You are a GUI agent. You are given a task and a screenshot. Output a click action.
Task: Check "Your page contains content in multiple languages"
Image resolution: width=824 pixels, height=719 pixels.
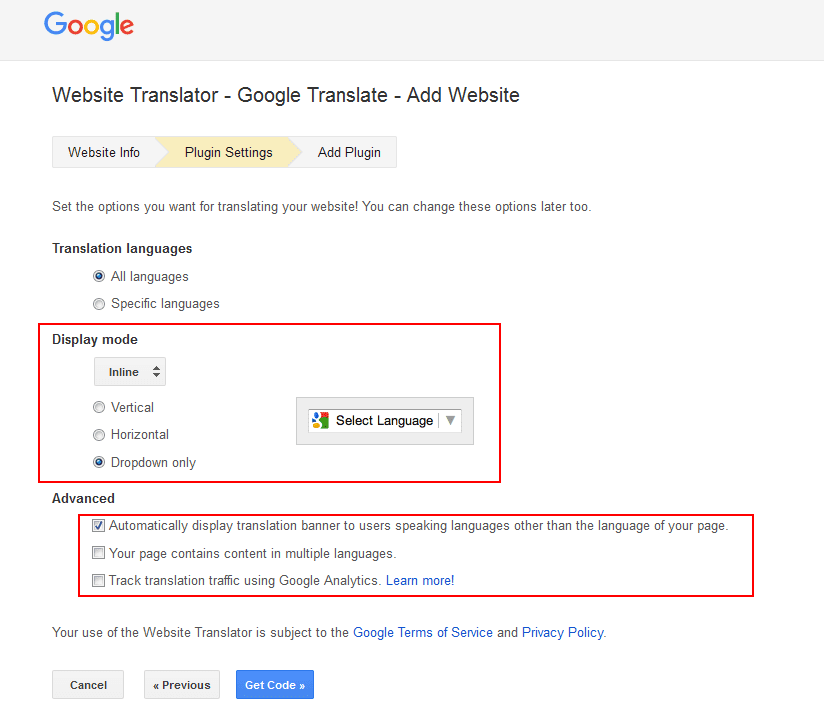[98, 552]
